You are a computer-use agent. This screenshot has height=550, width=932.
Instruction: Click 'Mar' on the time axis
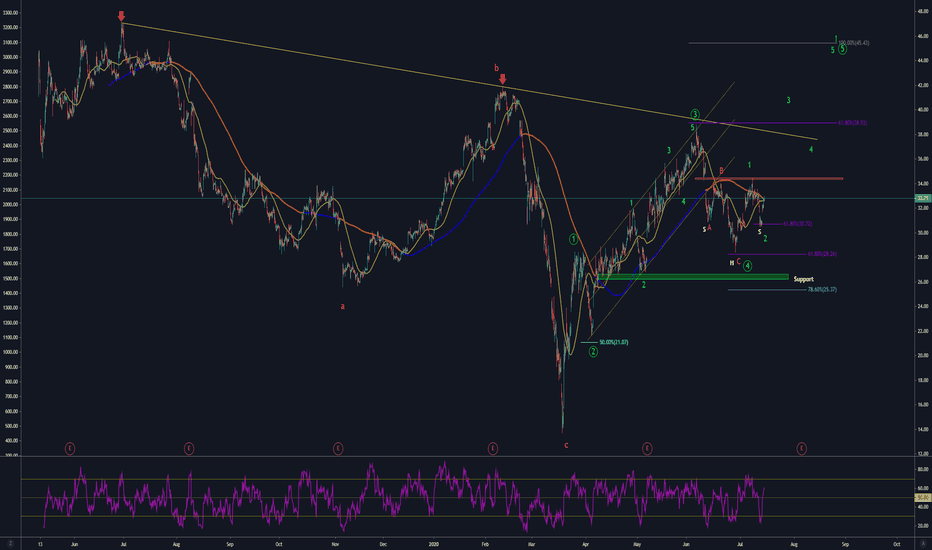click(531, 544)
